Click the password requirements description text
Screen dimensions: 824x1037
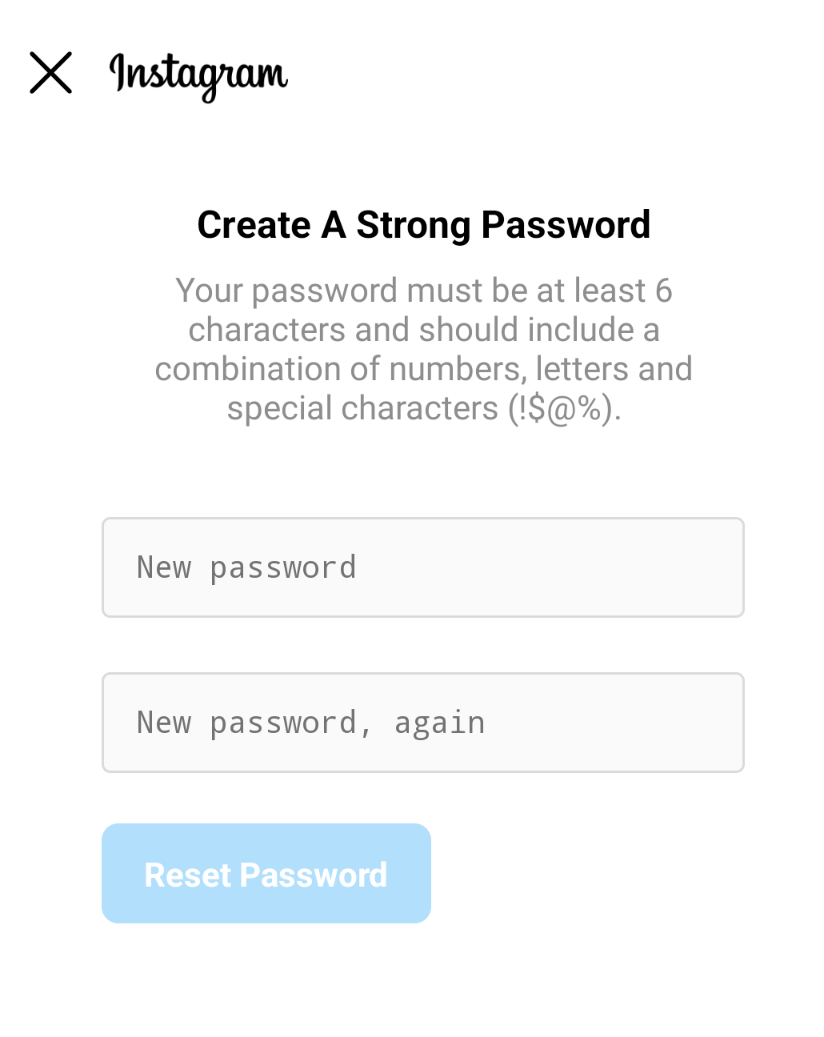[423, 350]
